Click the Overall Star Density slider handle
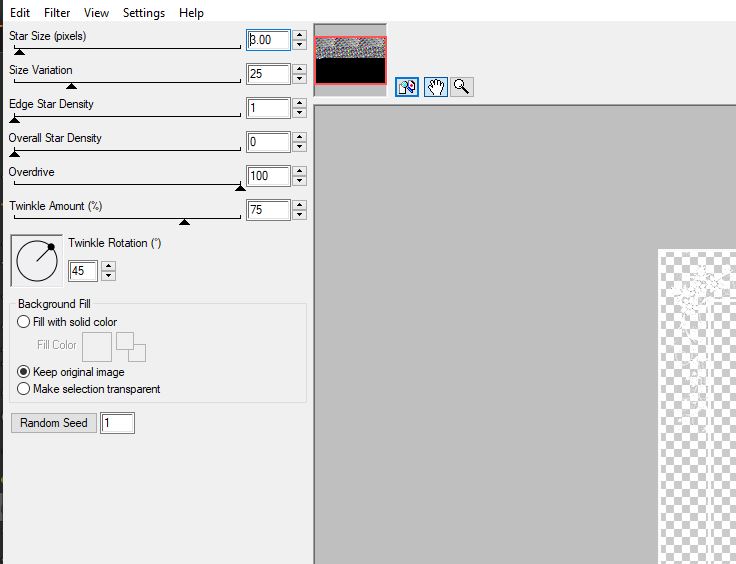This screenshot has width=736, height=564. click(15, 153)
